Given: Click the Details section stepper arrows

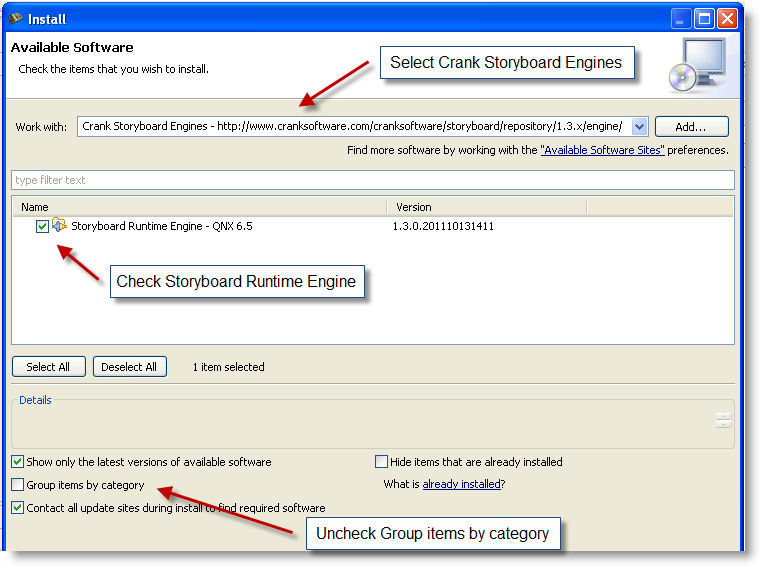Looking at the screenshot, I should pos(723,420).
